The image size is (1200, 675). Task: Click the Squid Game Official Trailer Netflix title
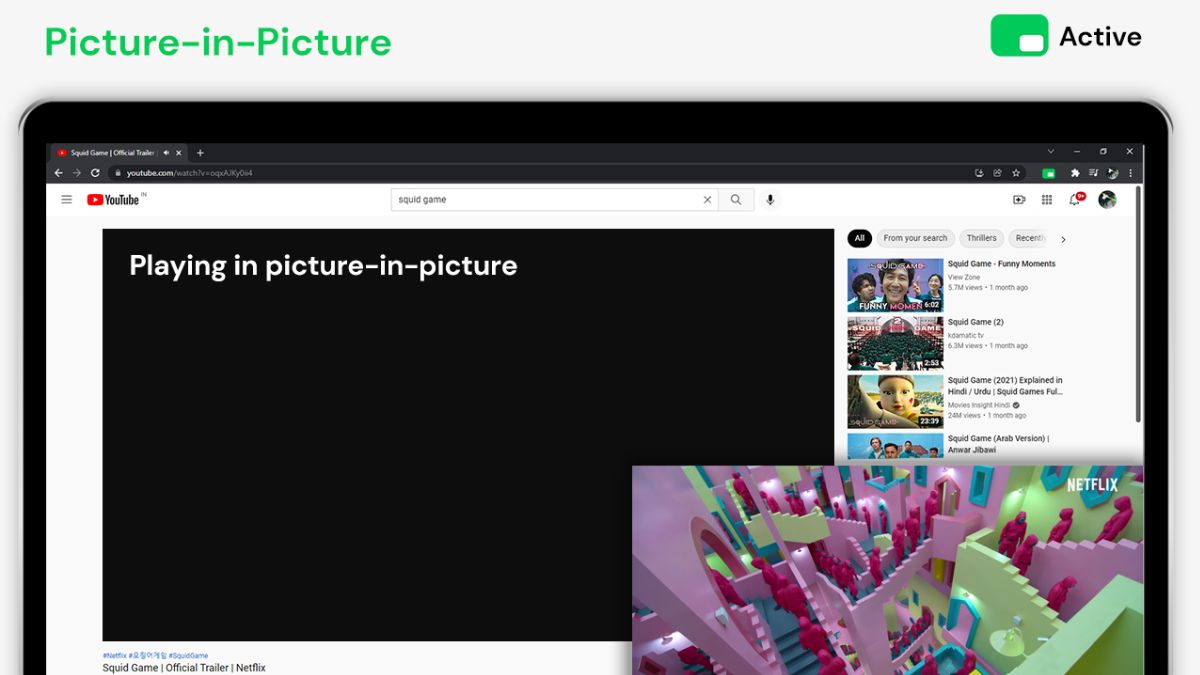click(x=184, y=668)
